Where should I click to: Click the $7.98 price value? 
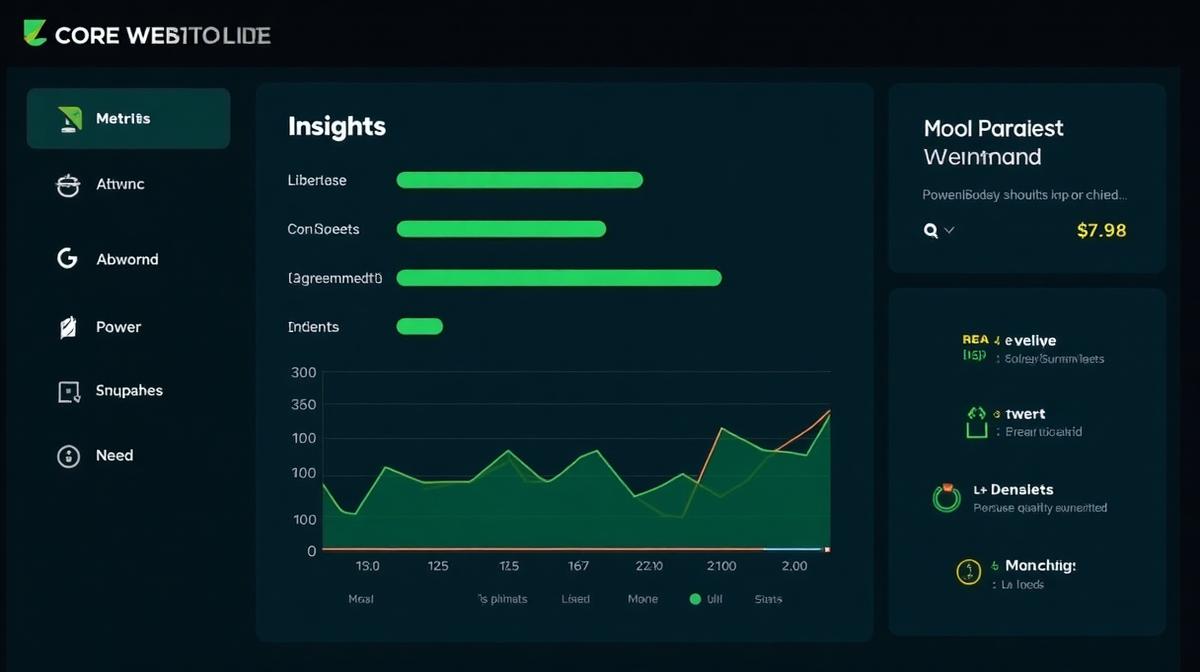[x=1102, y=230]
